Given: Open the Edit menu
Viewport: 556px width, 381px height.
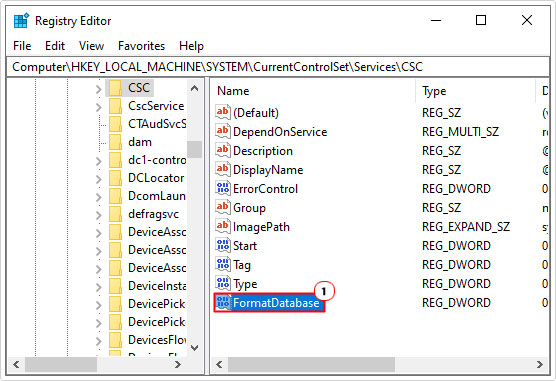Looking at the screenshot, I should [55, 46].
